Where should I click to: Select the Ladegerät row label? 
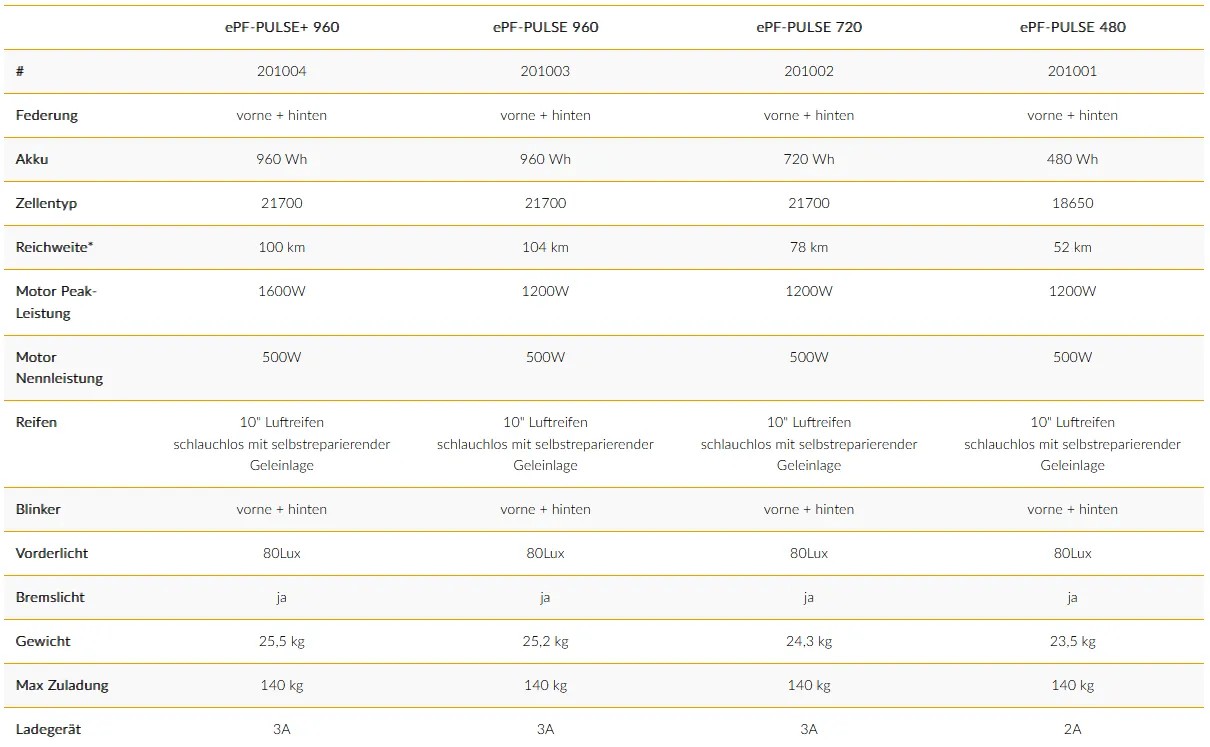(48, 729)
